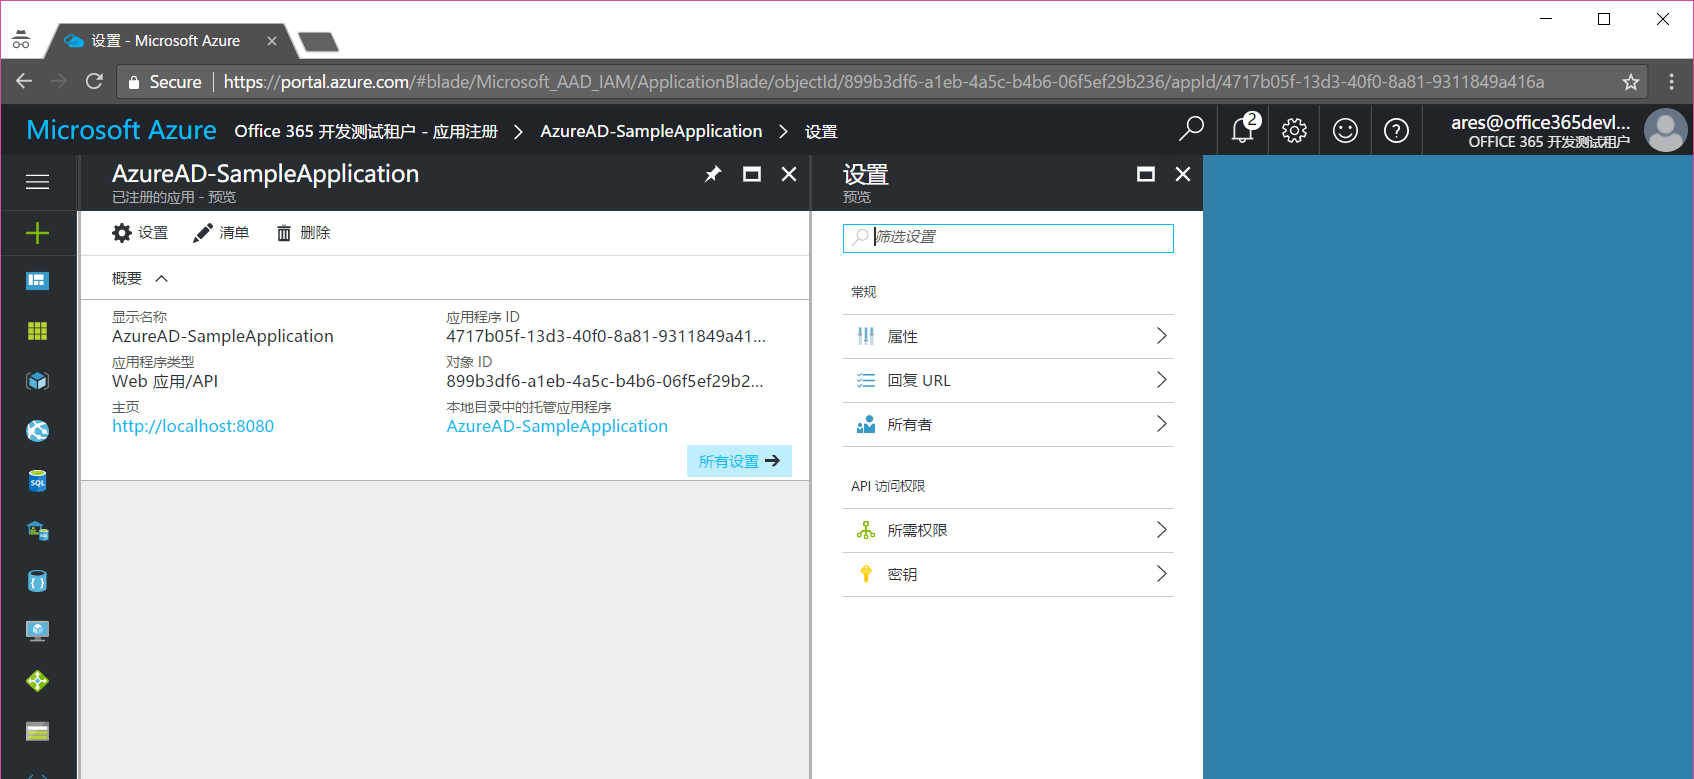This screenshot has width=1694, height=779.
Task: Collapse the 概要 section
Action: click(x=140, y=278)
